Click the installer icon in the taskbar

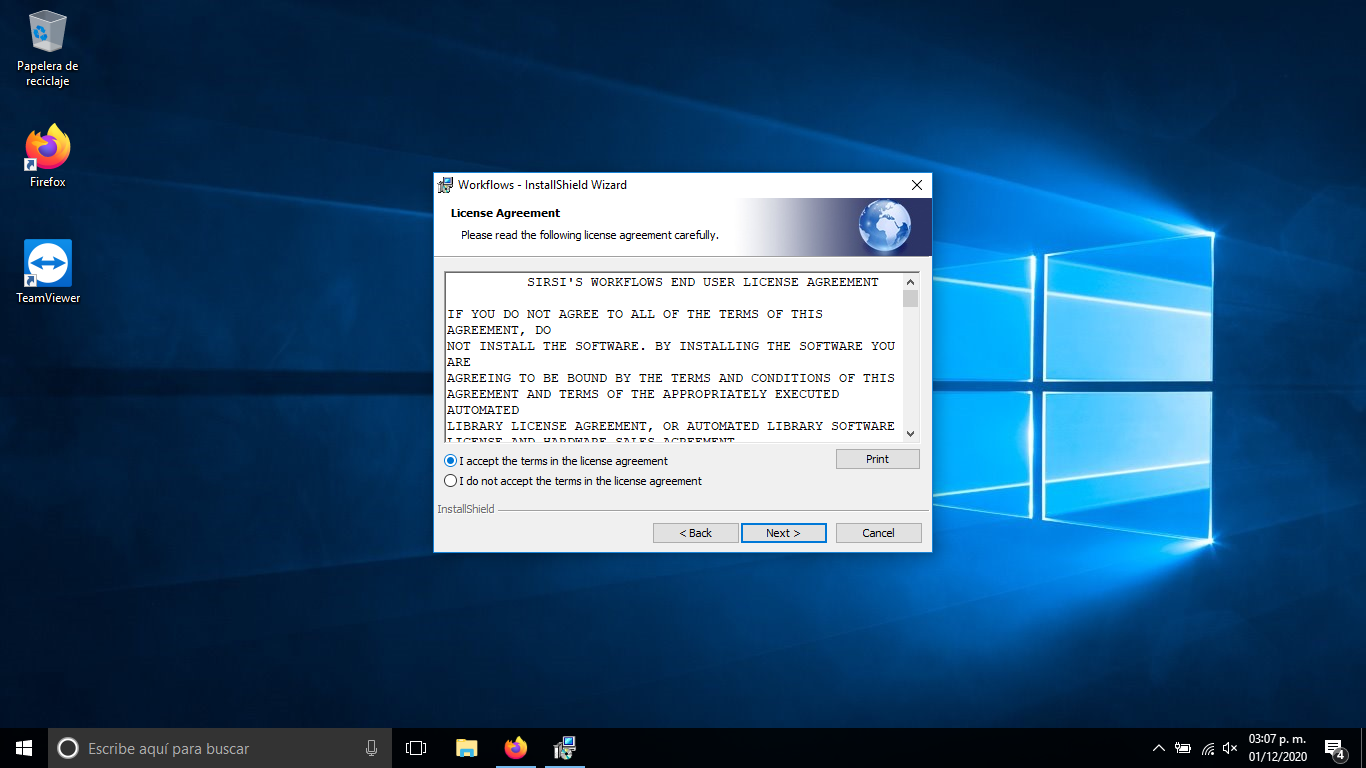click(x=565, y=748)
